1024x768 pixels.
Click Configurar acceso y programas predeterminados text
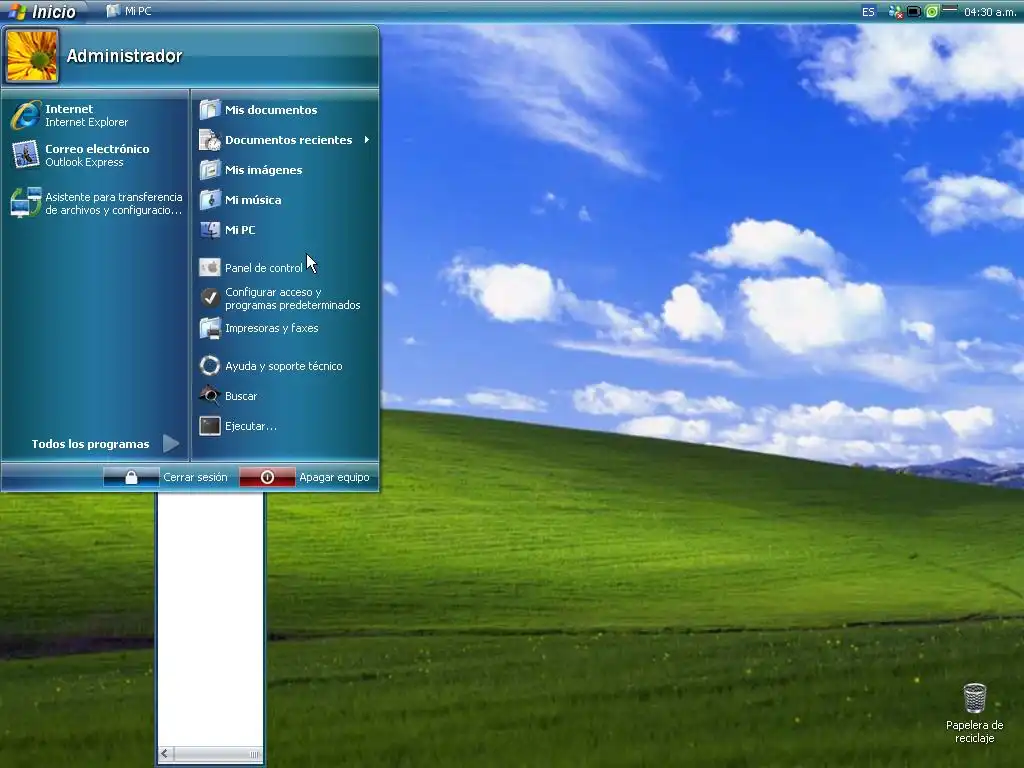tap(293, 298)
